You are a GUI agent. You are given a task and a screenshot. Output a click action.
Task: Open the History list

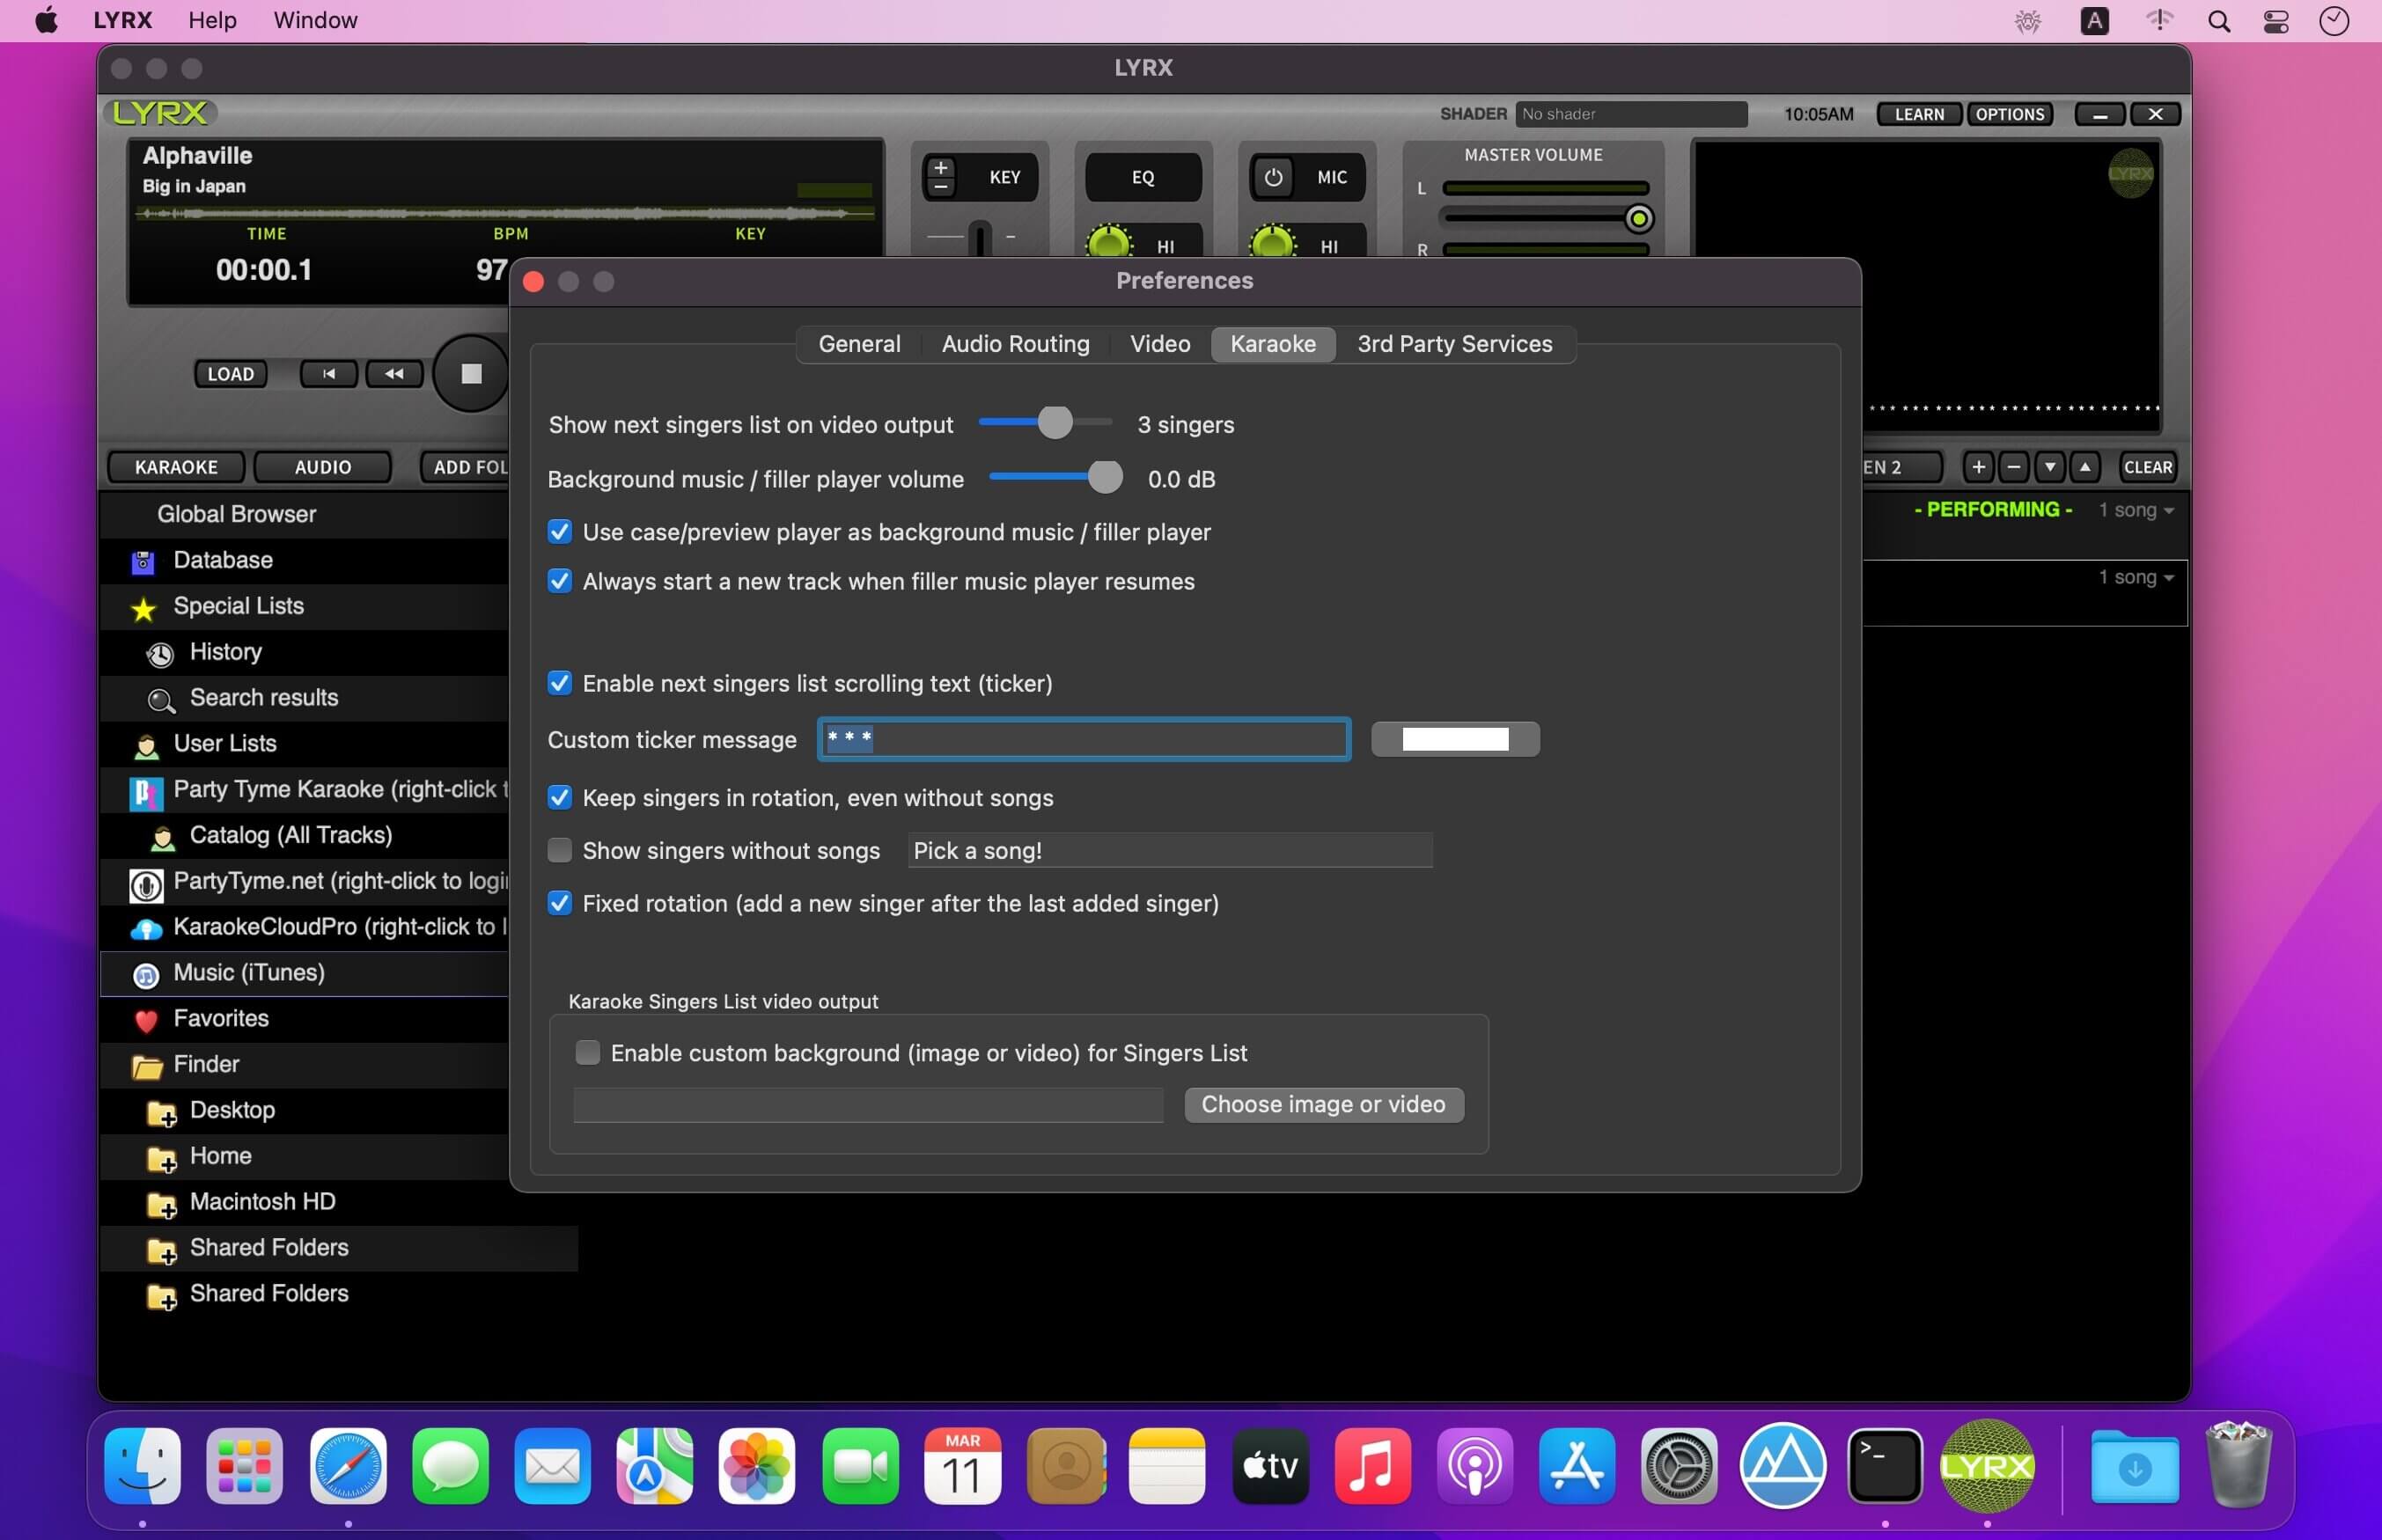(x=225, y=652)
